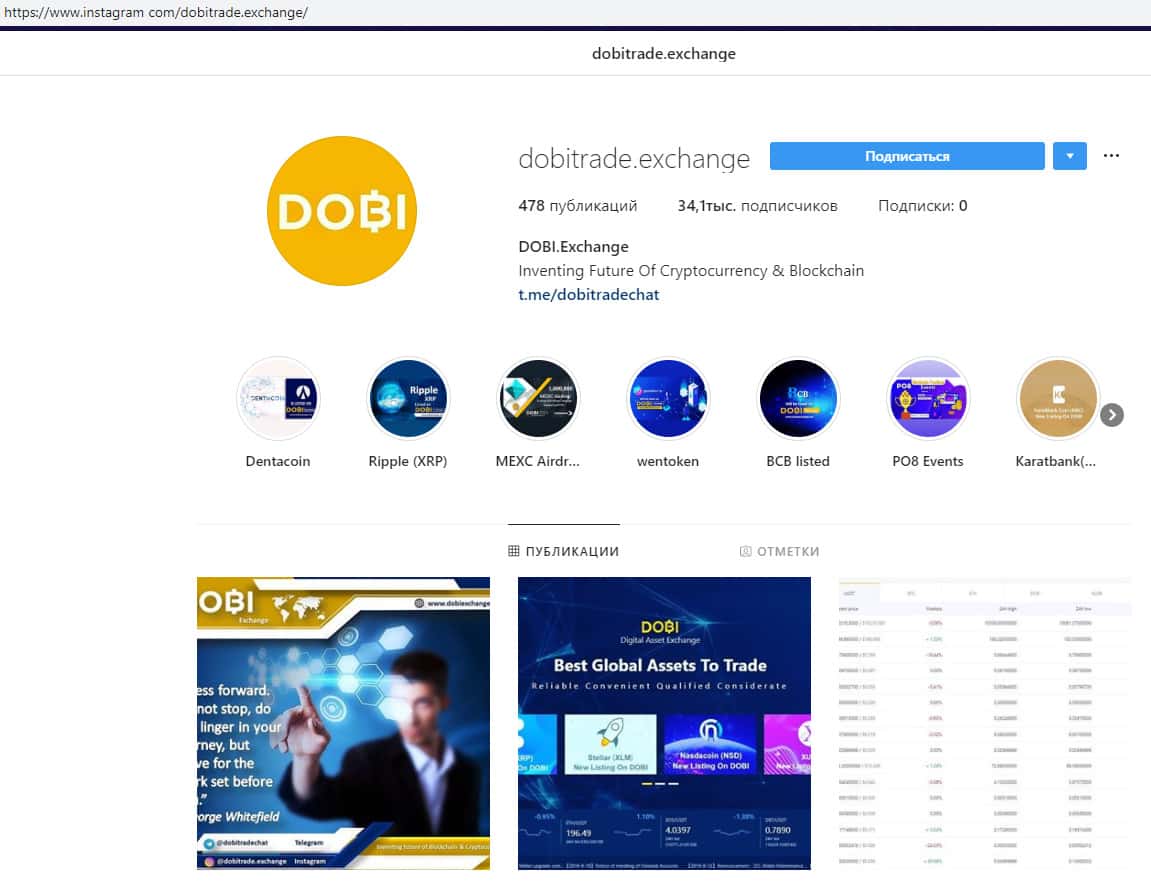Open the Ripple (XRP) story highlight
Viewport: 1151px width, 892px height.
408,399
